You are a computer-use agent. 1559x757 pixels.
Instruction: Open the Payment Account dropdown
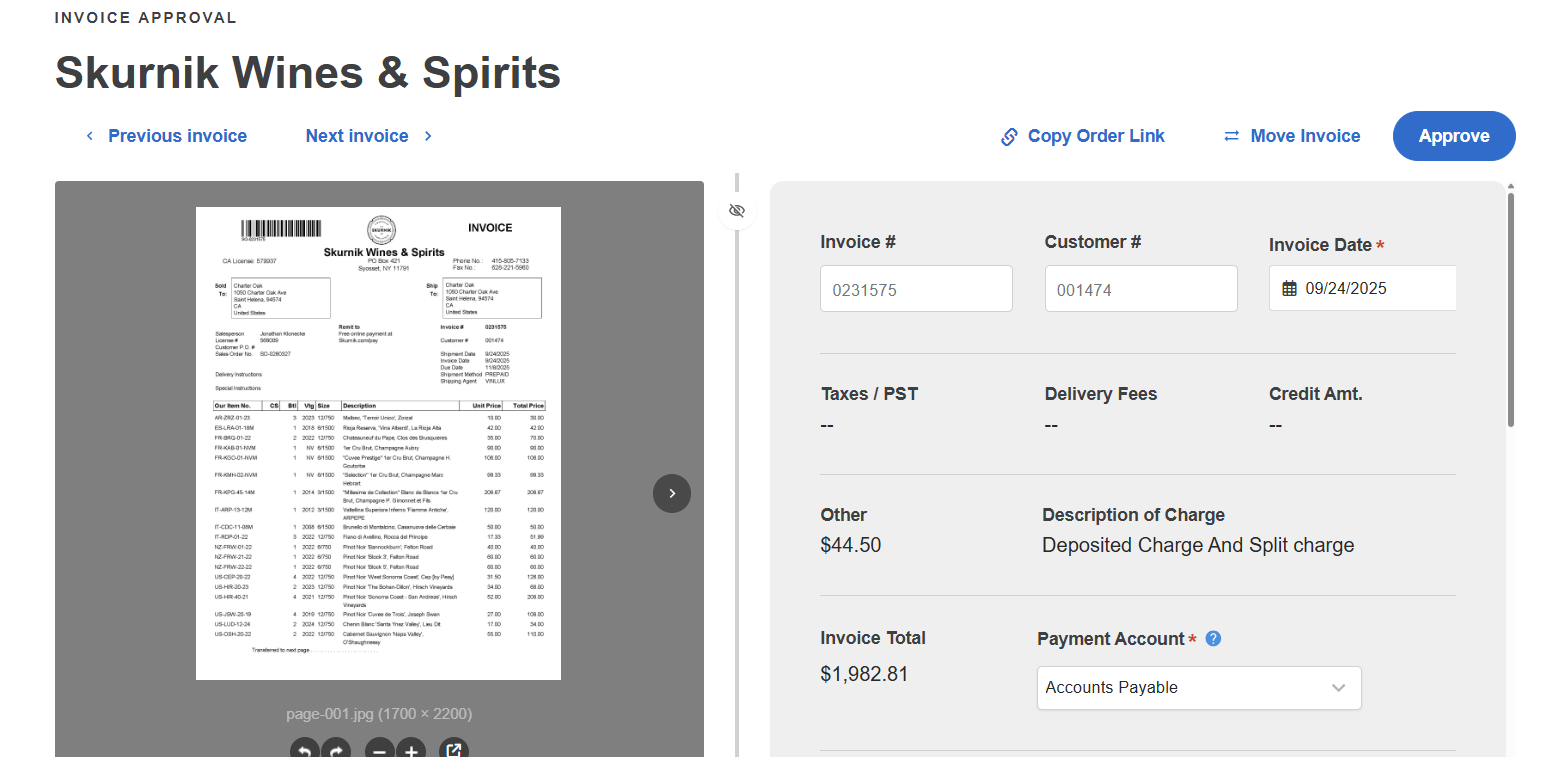(1199, 688)
